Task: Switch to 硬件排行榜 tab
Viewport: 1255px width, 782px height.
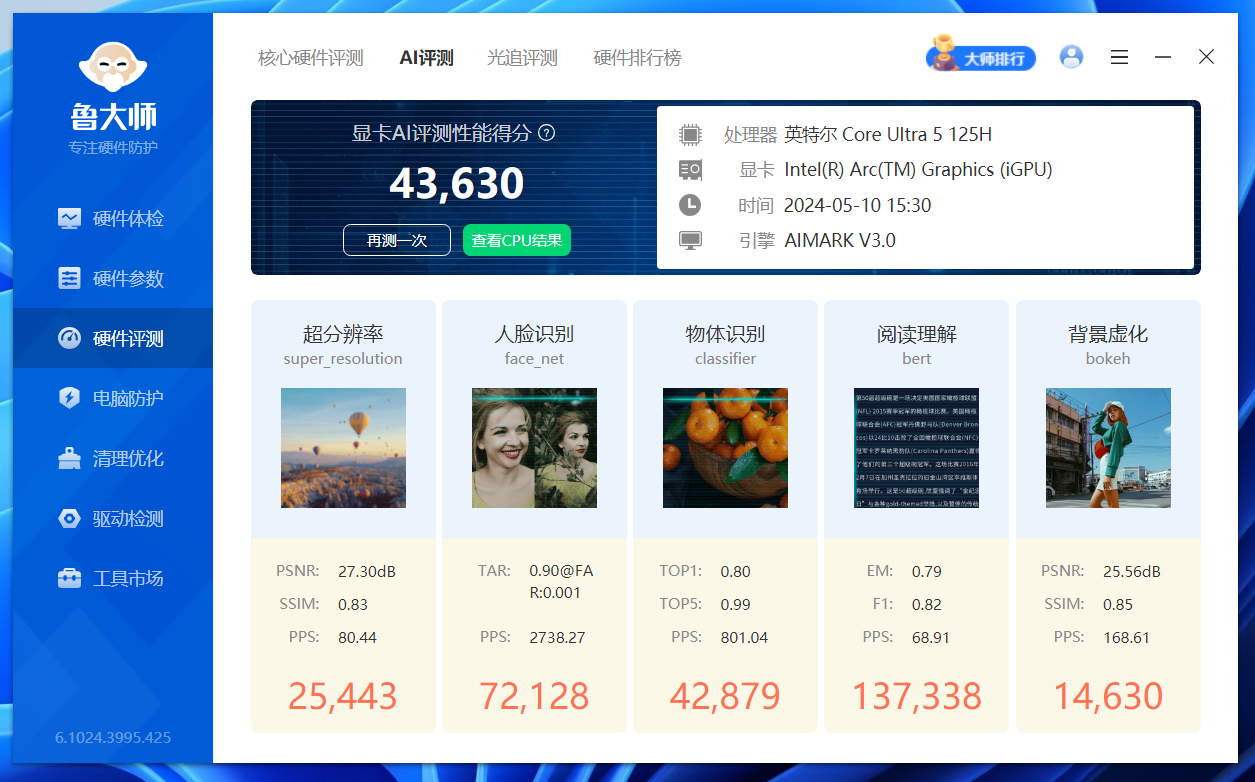Action: [x=637, y=58]
